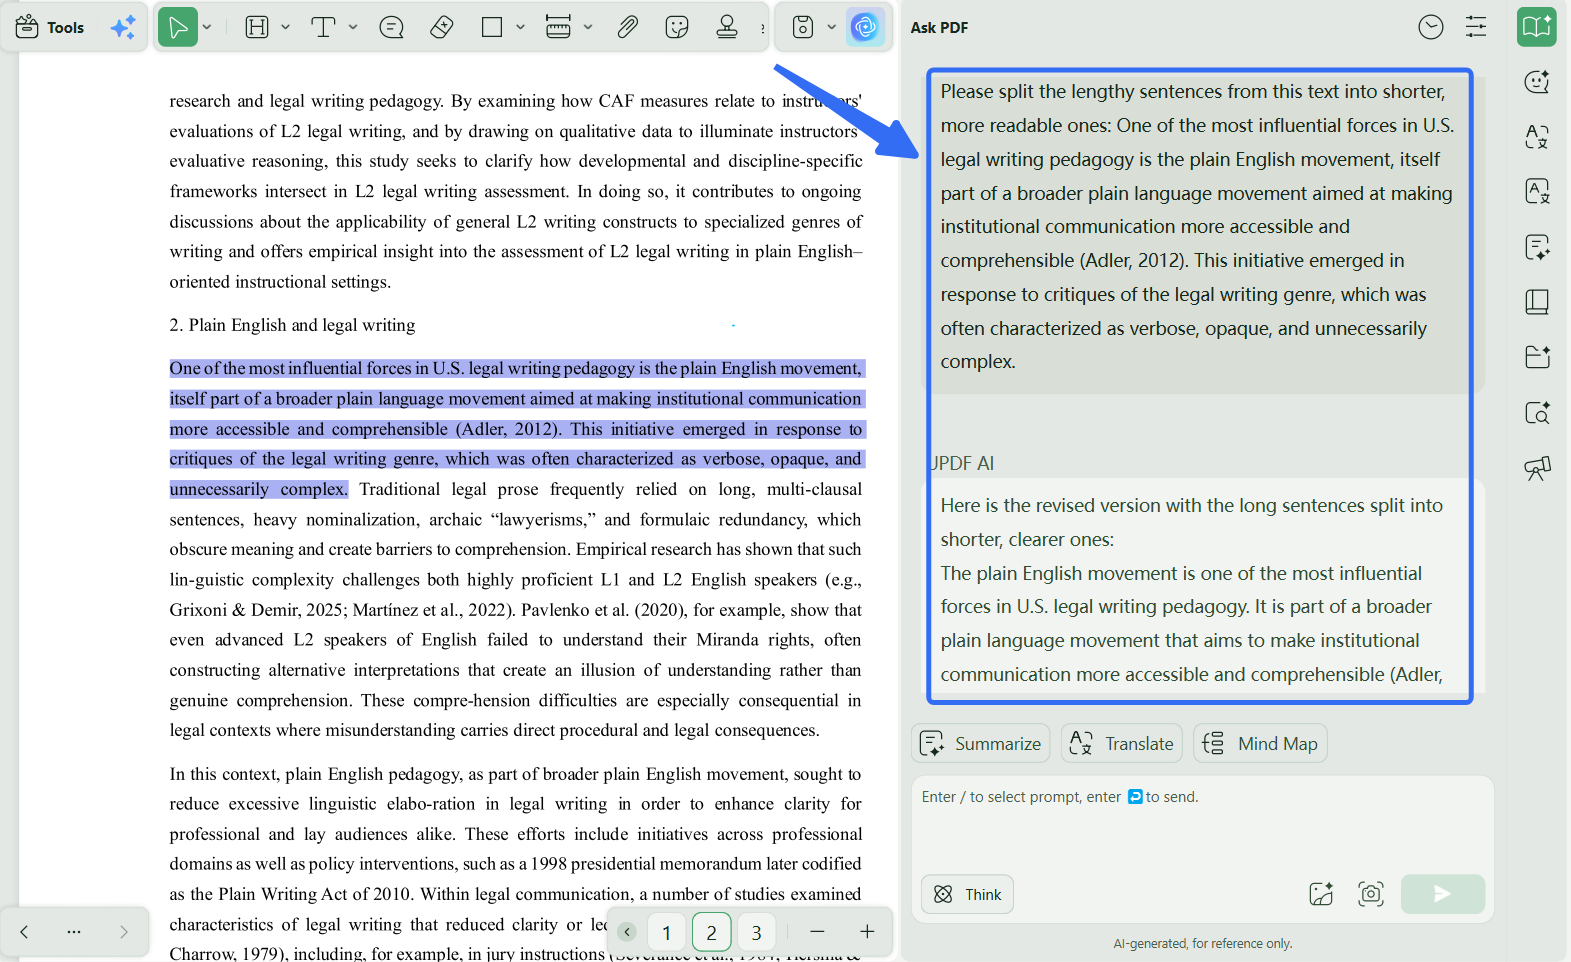
Task: Open the telescope explore sidebar icon
Action: (x=1537, y=467)
